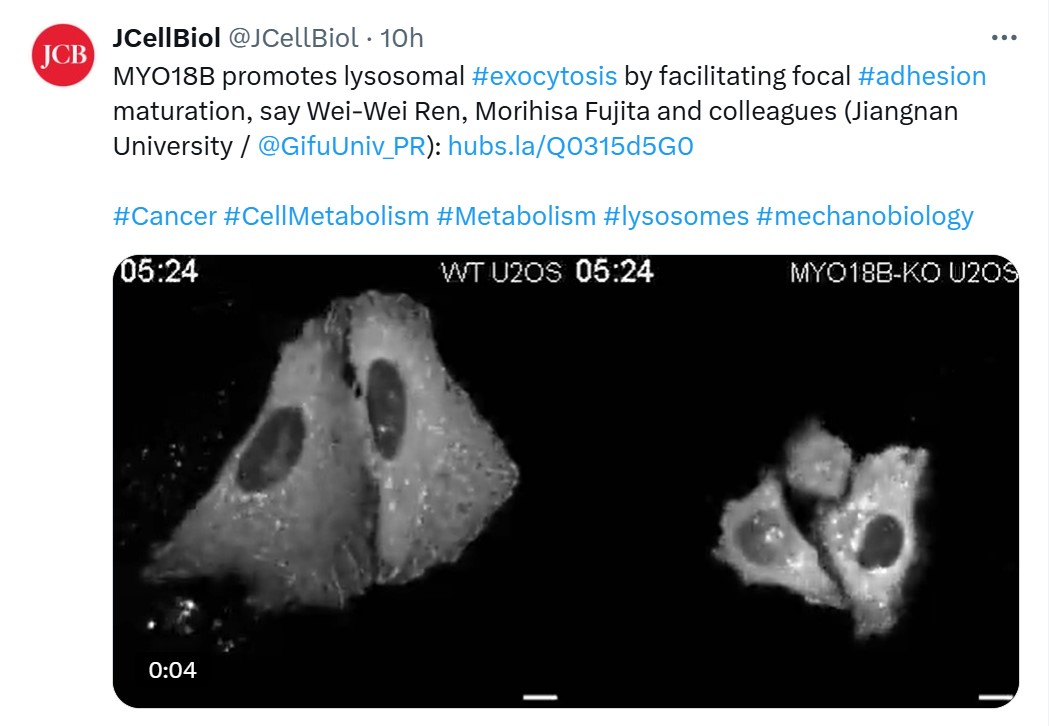Open the #mechanobiology hashtag
The height and width of the screenshot is (726, 1049).
(x=865, y=216)
